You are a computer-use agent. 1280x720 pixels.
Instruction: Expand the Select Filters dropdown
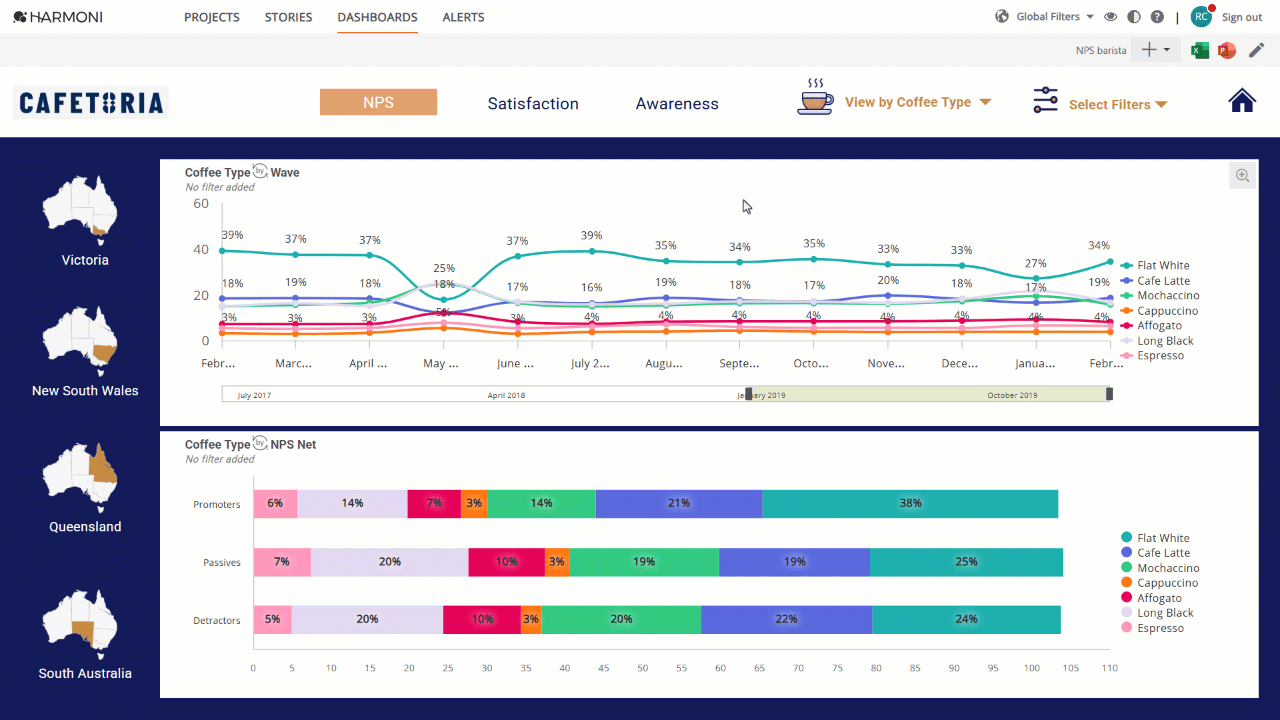1118,104
